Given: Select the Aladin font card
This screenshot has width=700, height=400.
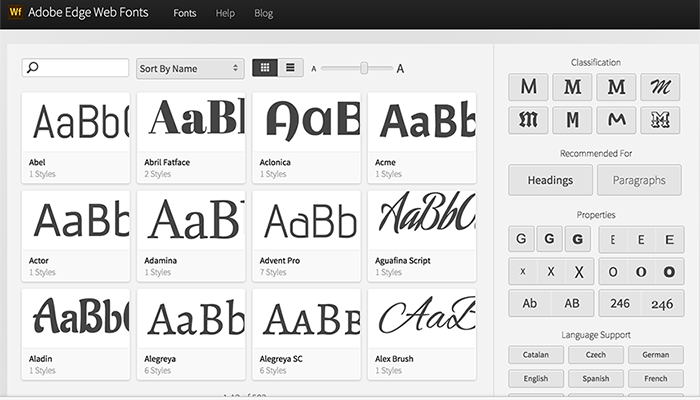Looking at the screenshot, I should pos(75,334).
